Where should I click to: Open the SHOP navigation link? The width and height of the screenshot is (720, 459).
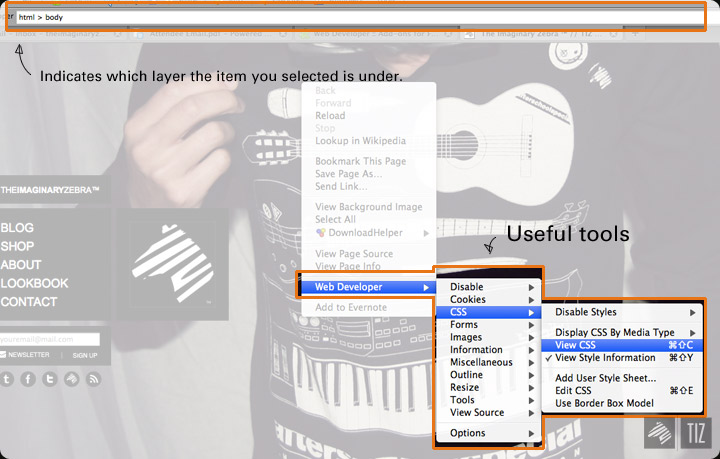coord(17,246)
